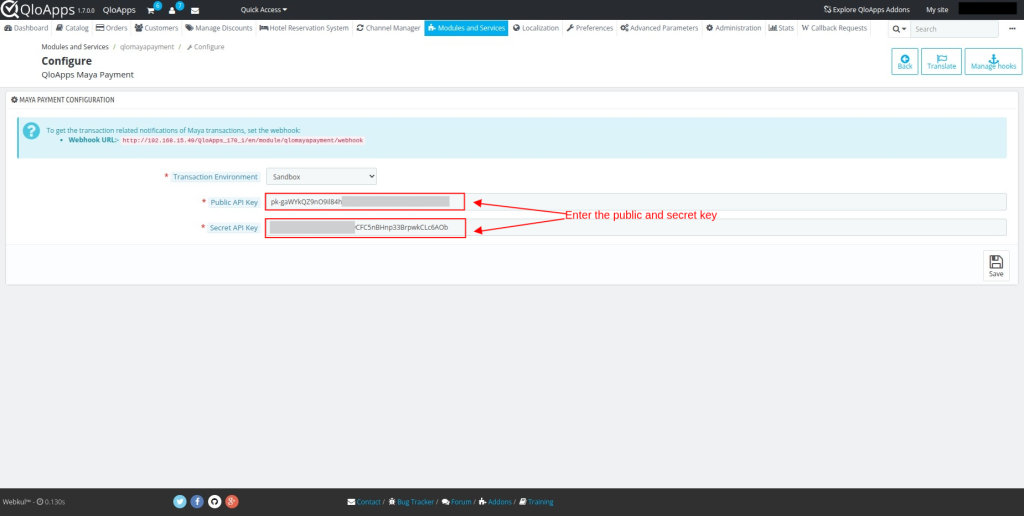Open the shopping cart orders notification icon
Image resolution: width=1024 pixels, height=516 pixels.
click(x=151, y=10)
